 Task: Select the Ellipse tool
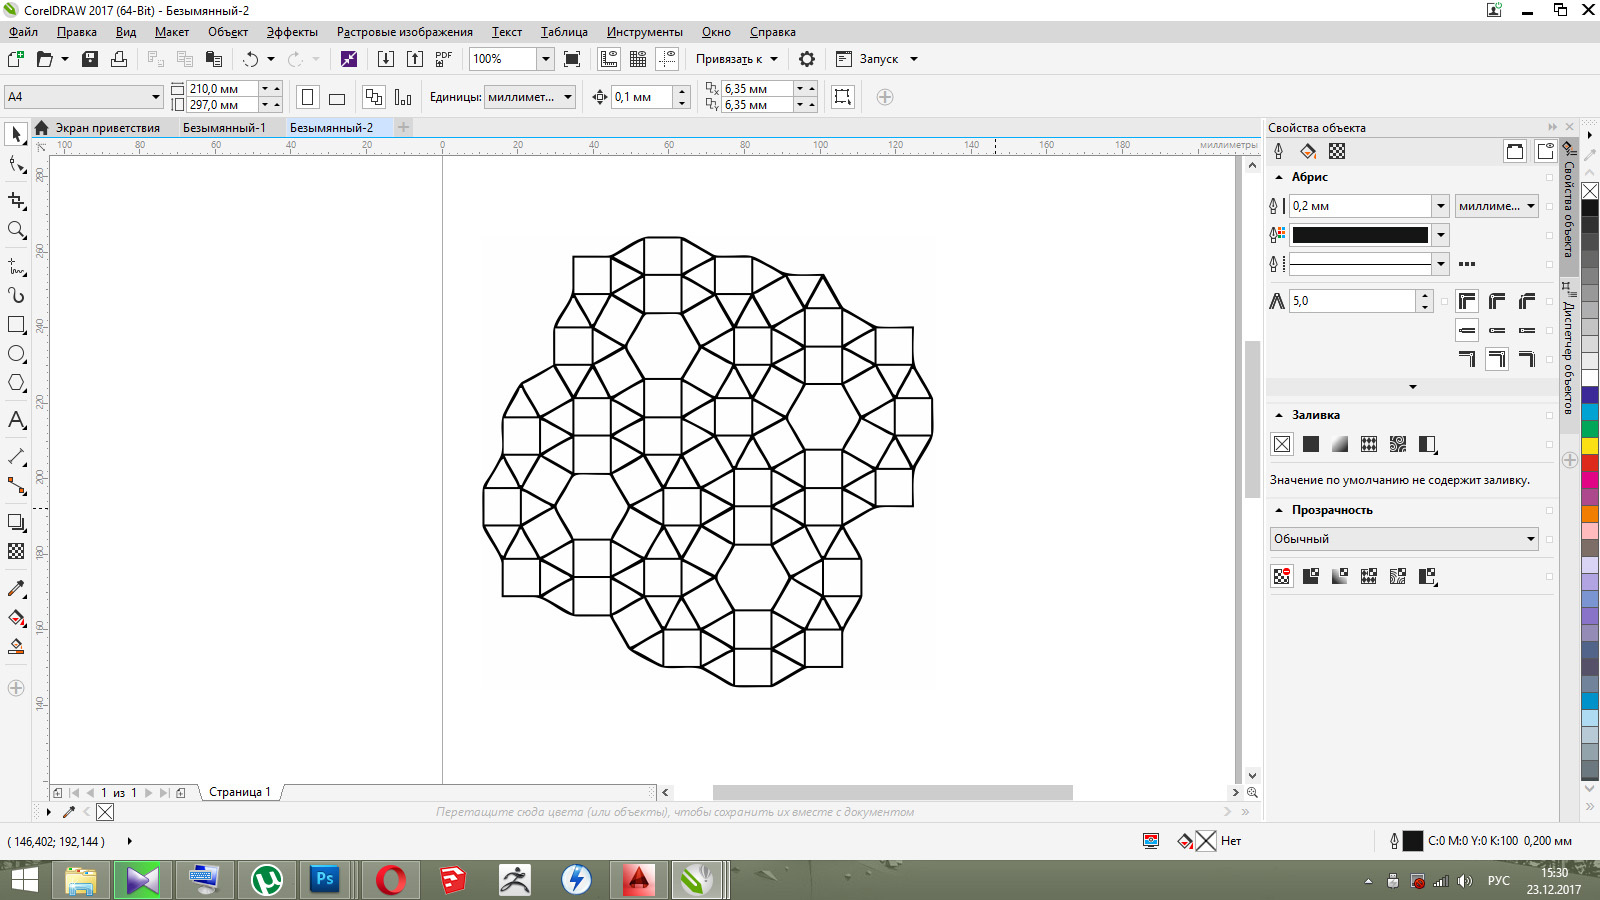pos(16,354)
